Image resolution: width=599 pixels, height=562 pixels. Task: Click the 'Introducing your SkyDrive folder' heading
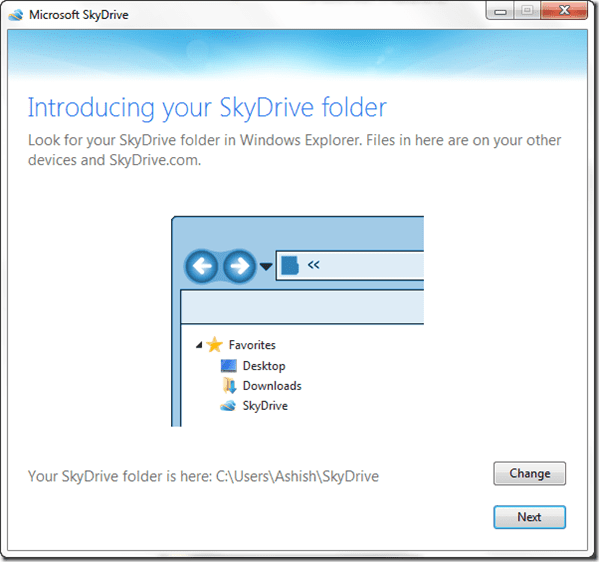pos(207,109)
